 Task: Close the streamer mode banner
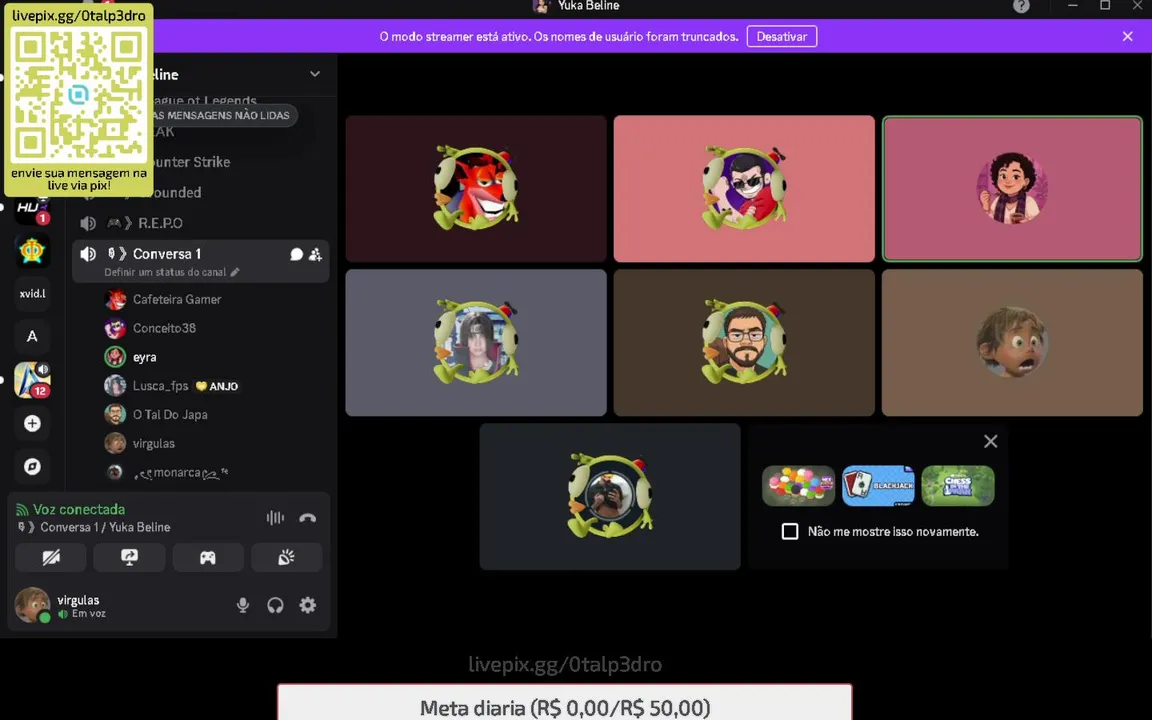[1128, 36]
